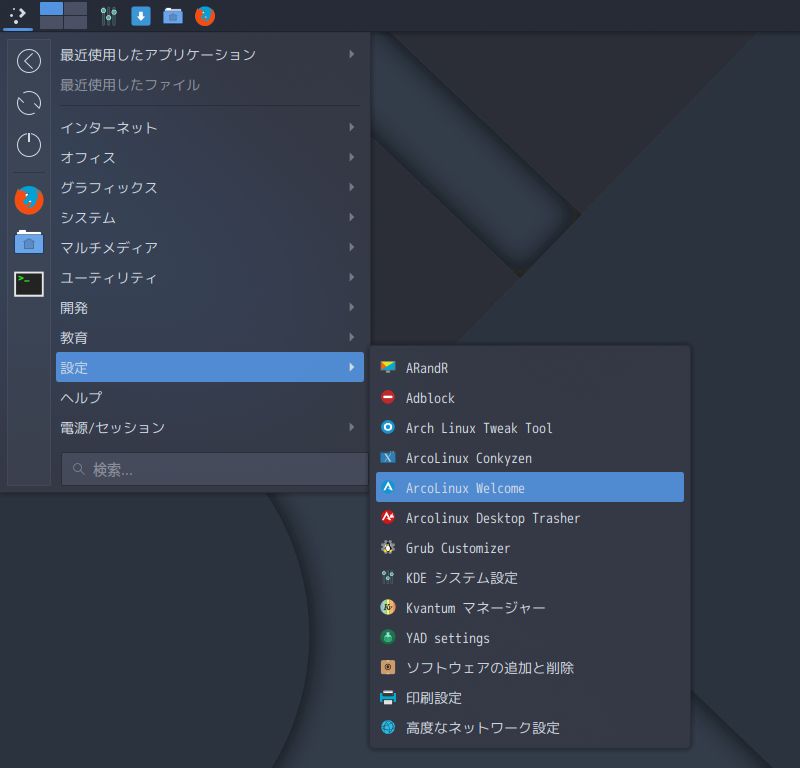Open YAD settings entry text

pyautogui.click(x=447, y=638)
